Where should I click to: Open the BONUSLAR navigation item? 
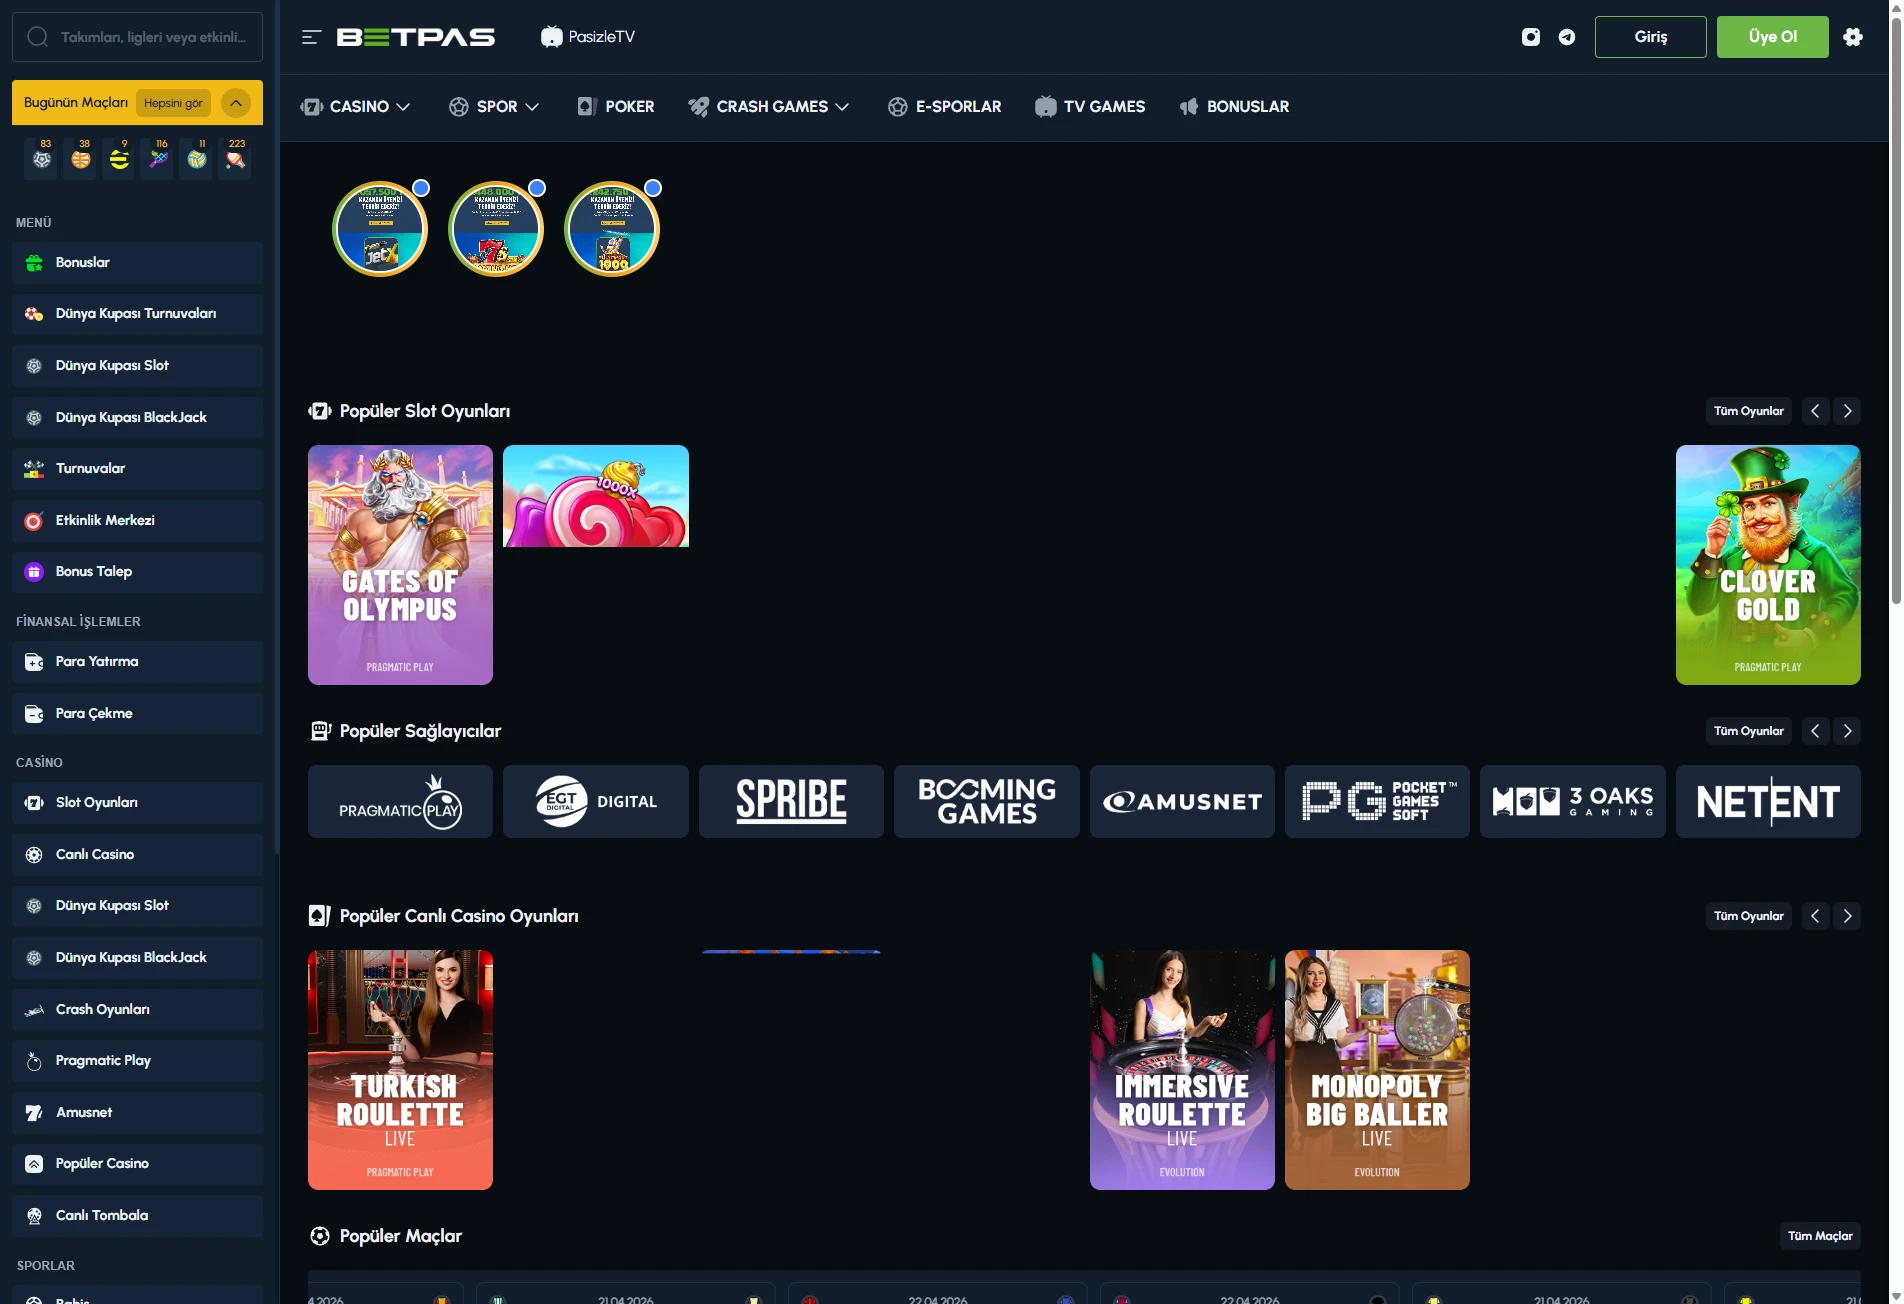[1234, 107]
